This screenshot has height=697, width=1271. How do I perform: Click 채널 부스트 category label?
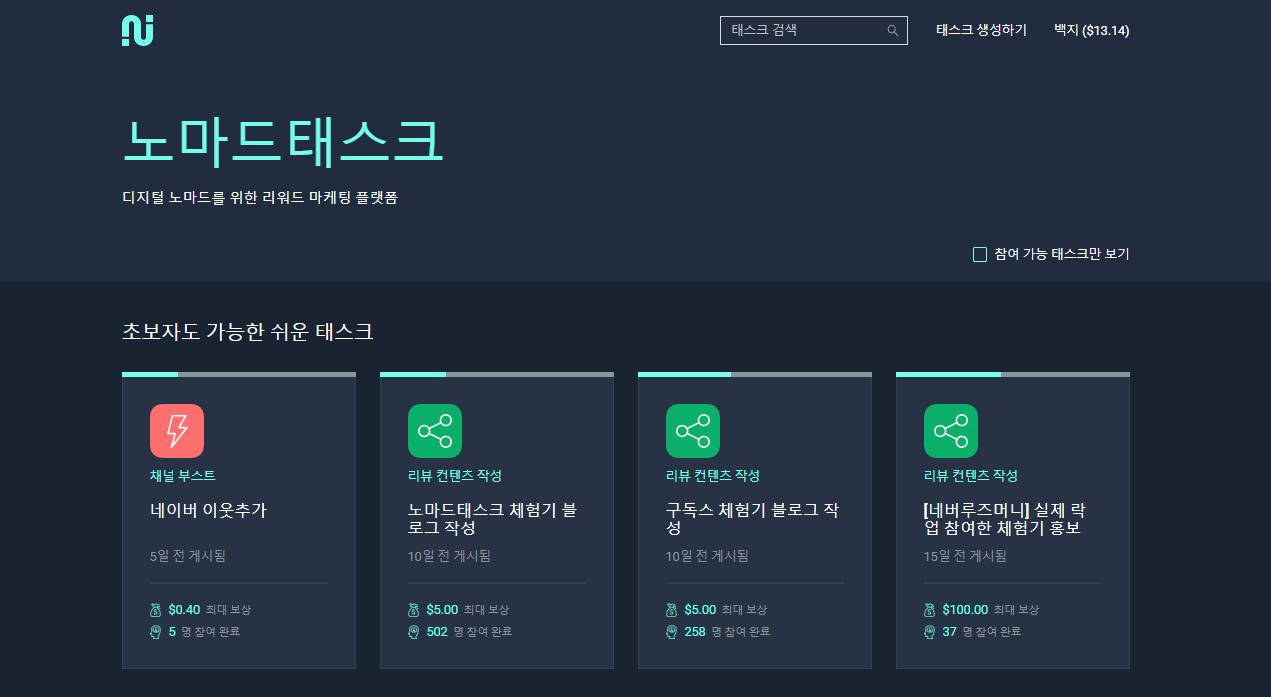[x=183, y=476]
